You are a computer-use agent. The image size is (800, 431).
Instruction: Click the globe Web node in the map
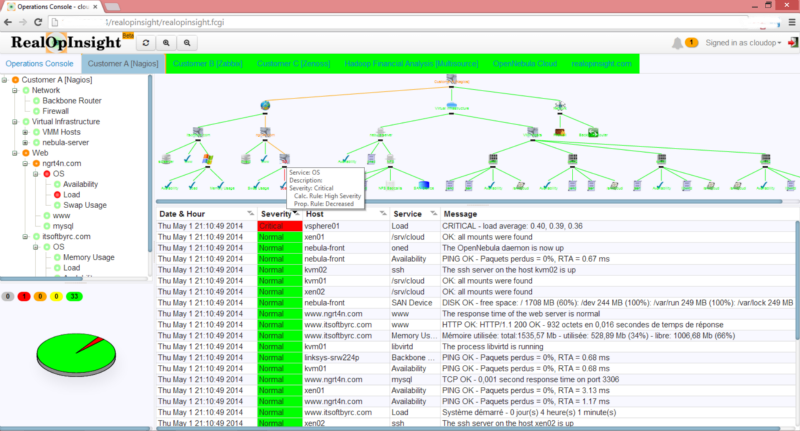(265, 106)
